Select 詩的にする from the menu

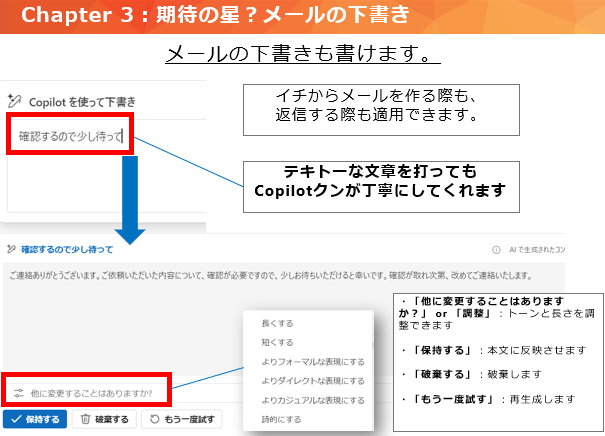click(281, 419)
